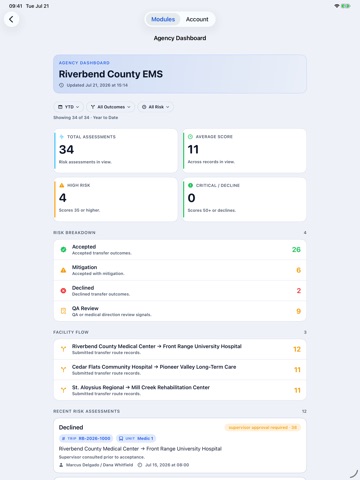Select the Declined risk breakdown row
This screenshot has width=360, height=480.
click(180, 291)
